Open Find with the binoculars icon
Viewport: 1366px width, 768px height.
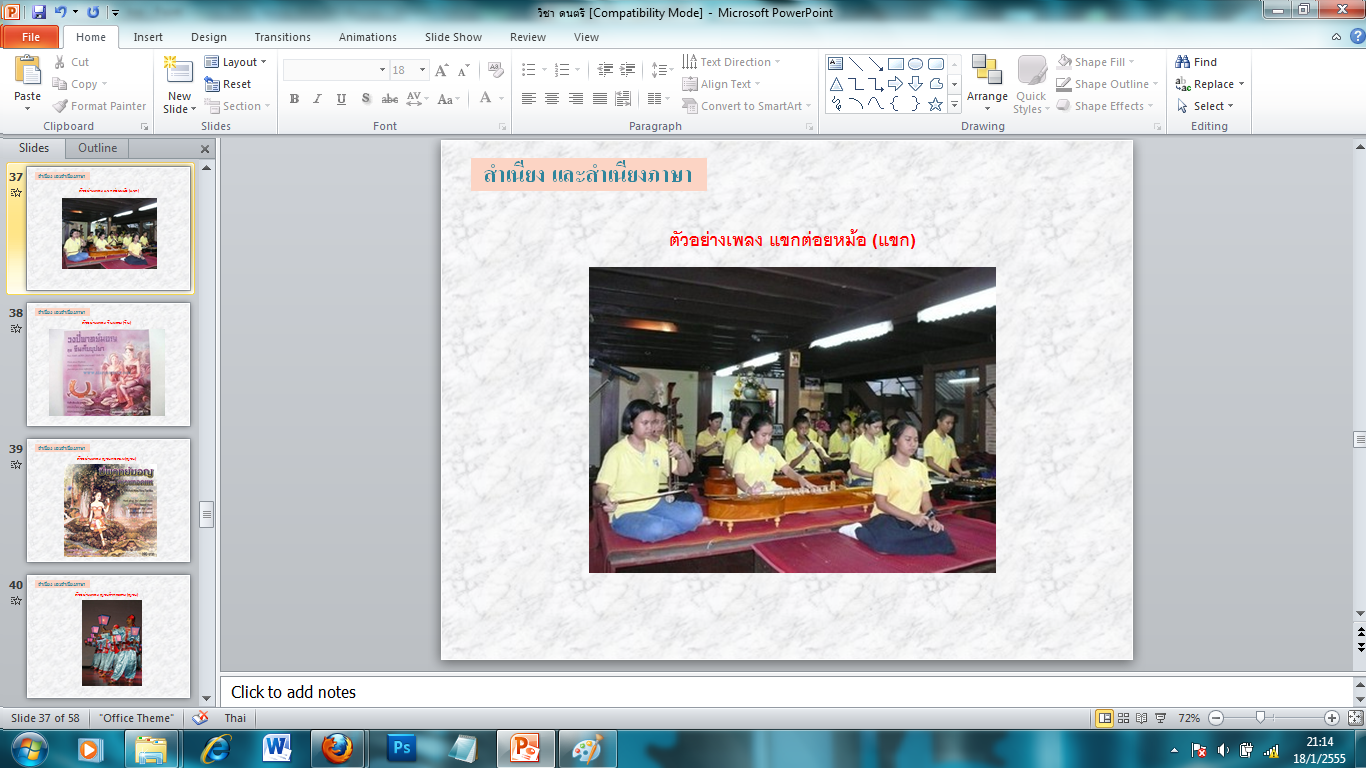coord(1183,62)
